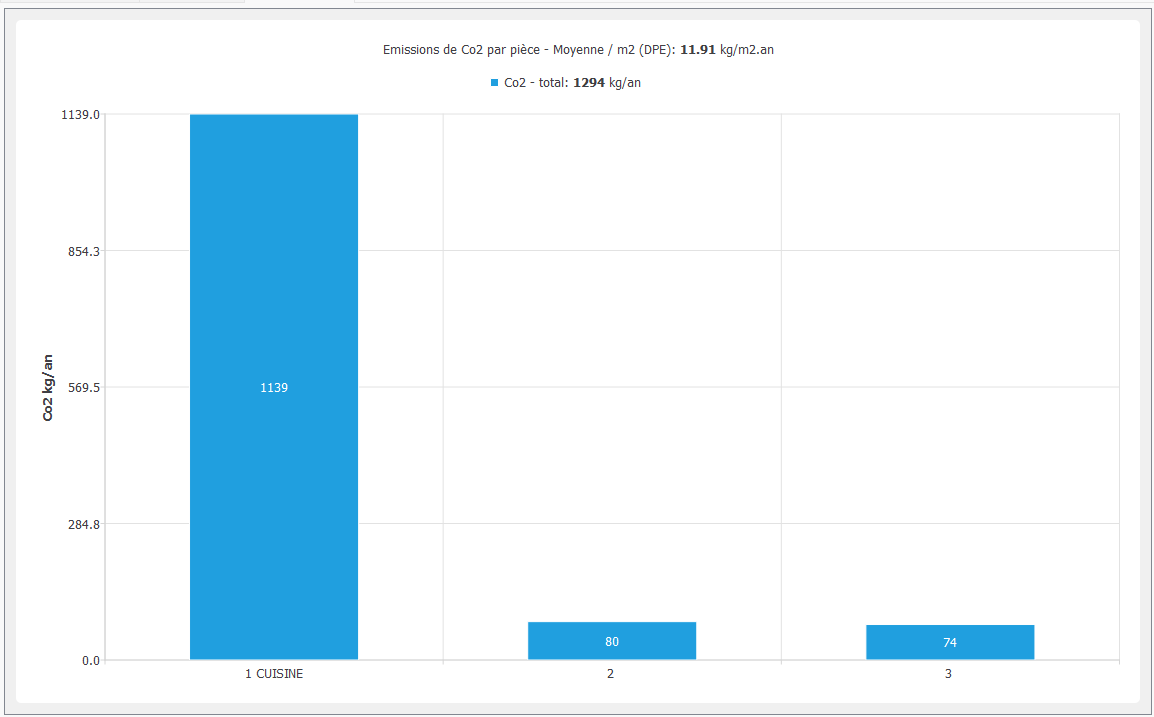Screen dimensions: 1154x717
Task: Click the 74 value label on the bar
Action: (x=949, y=643)
